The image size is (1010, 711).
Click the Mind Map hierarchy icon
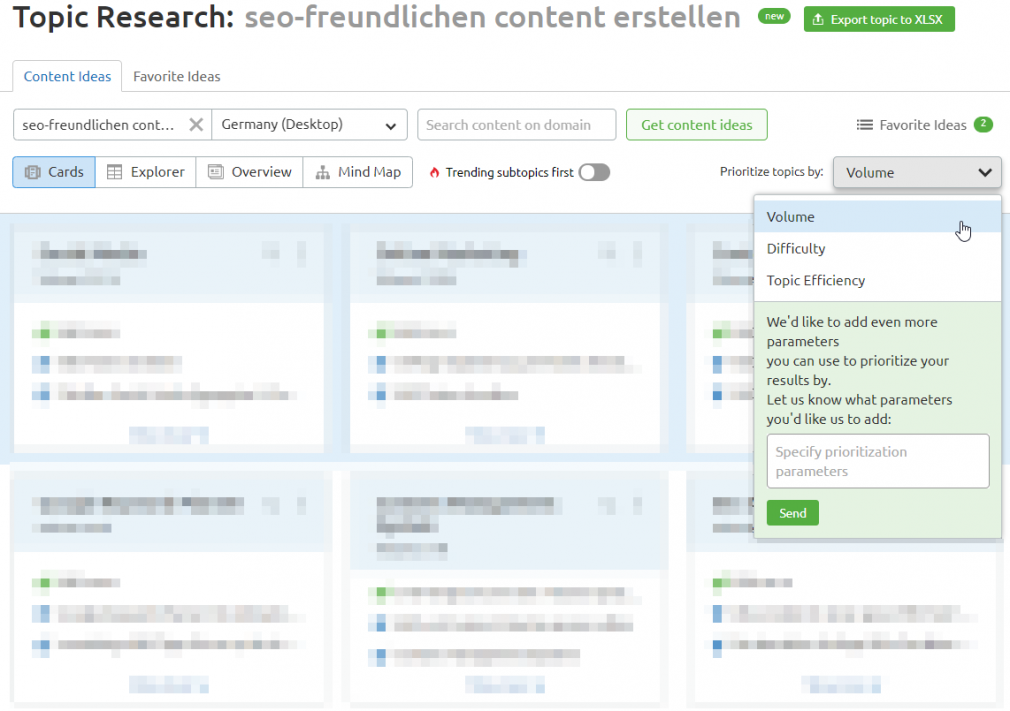coord(322,172)
